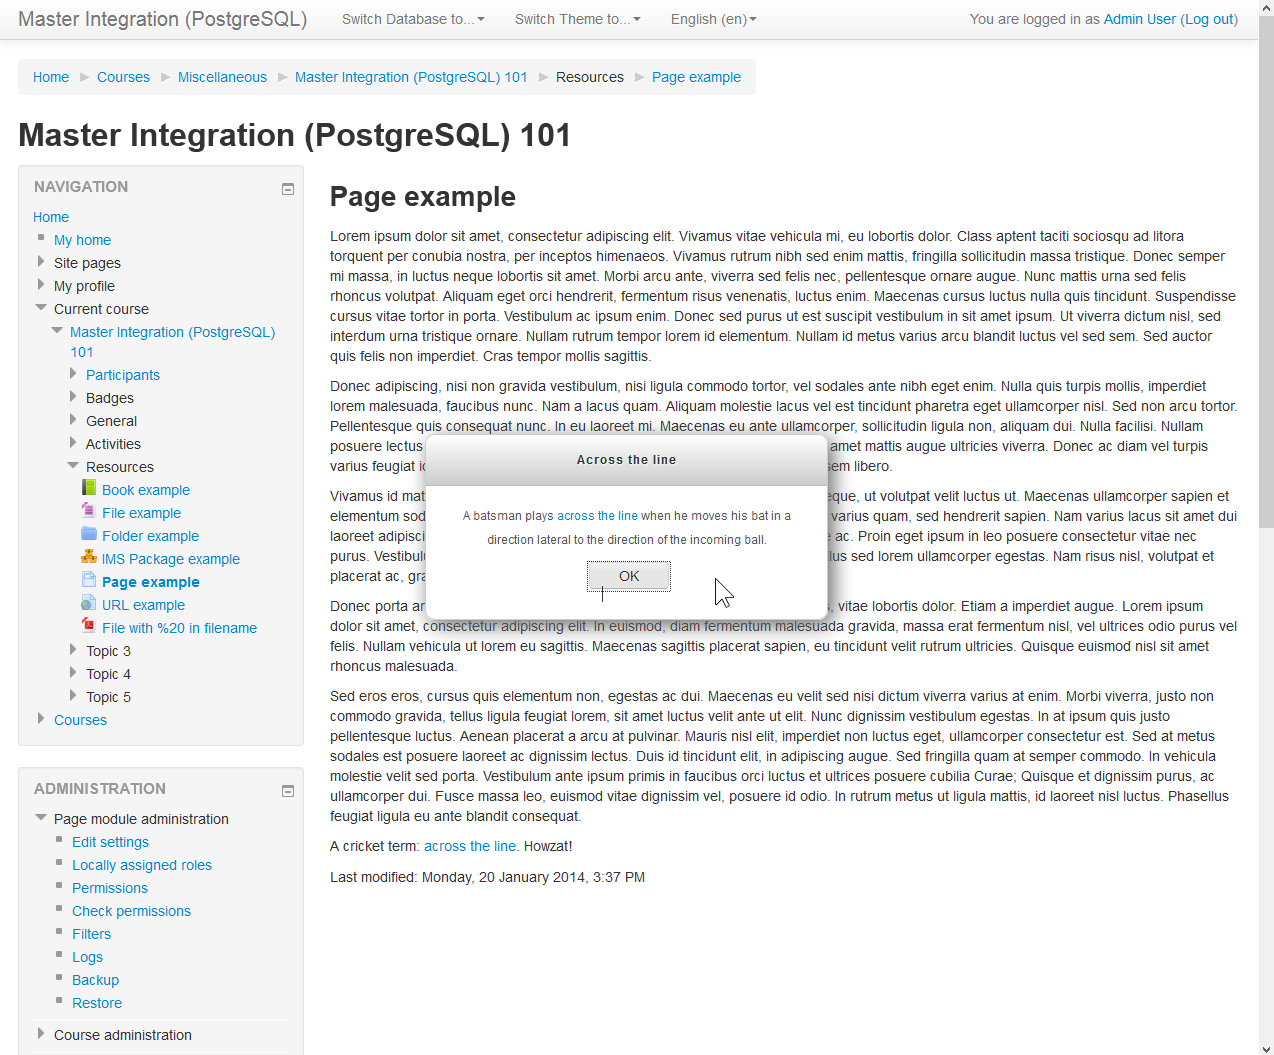The height and width of the screenshot is (1055, 1274).
Task: Click the Book example book icon
Action: tap(89, 488)
